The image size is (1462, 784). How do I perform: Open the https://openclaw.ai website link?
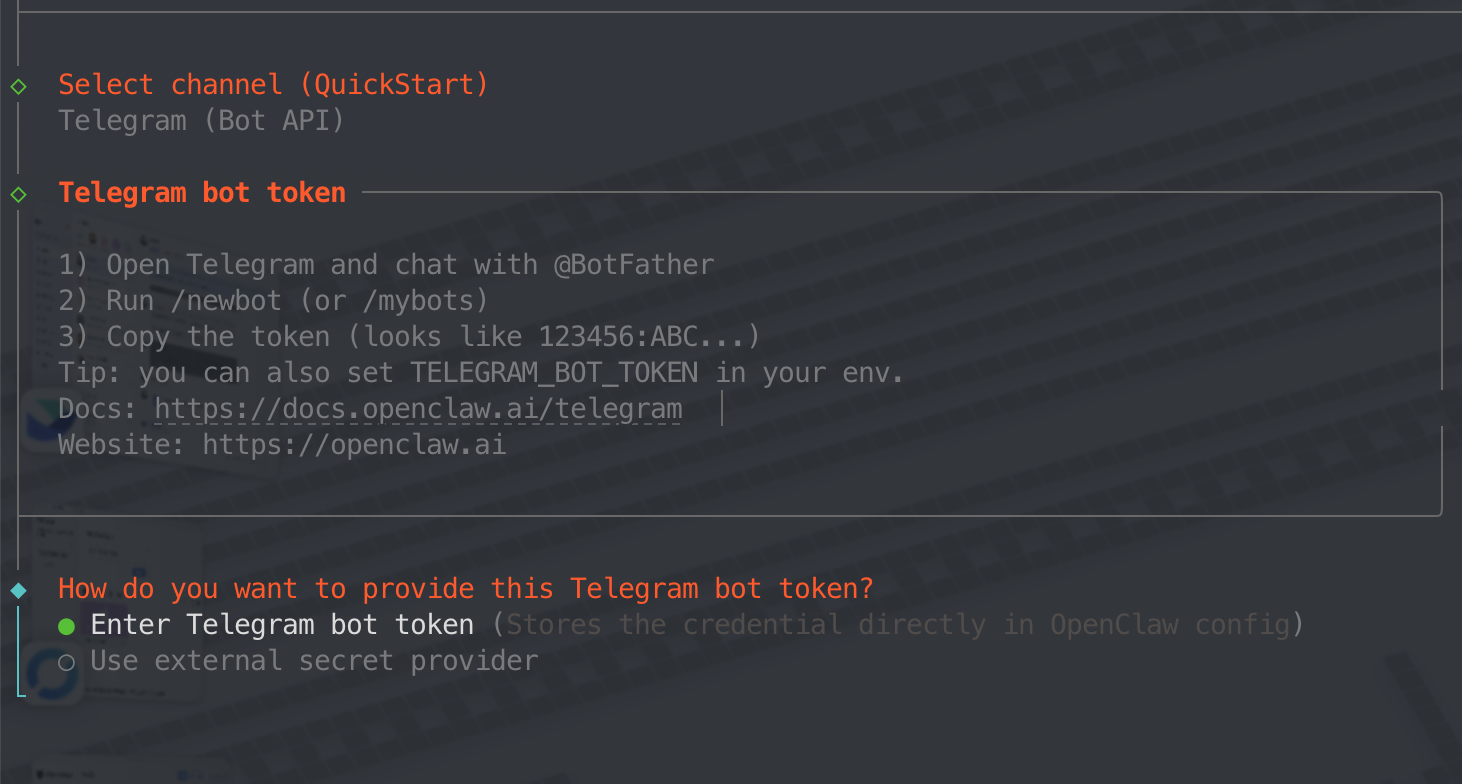pos(354,445)
